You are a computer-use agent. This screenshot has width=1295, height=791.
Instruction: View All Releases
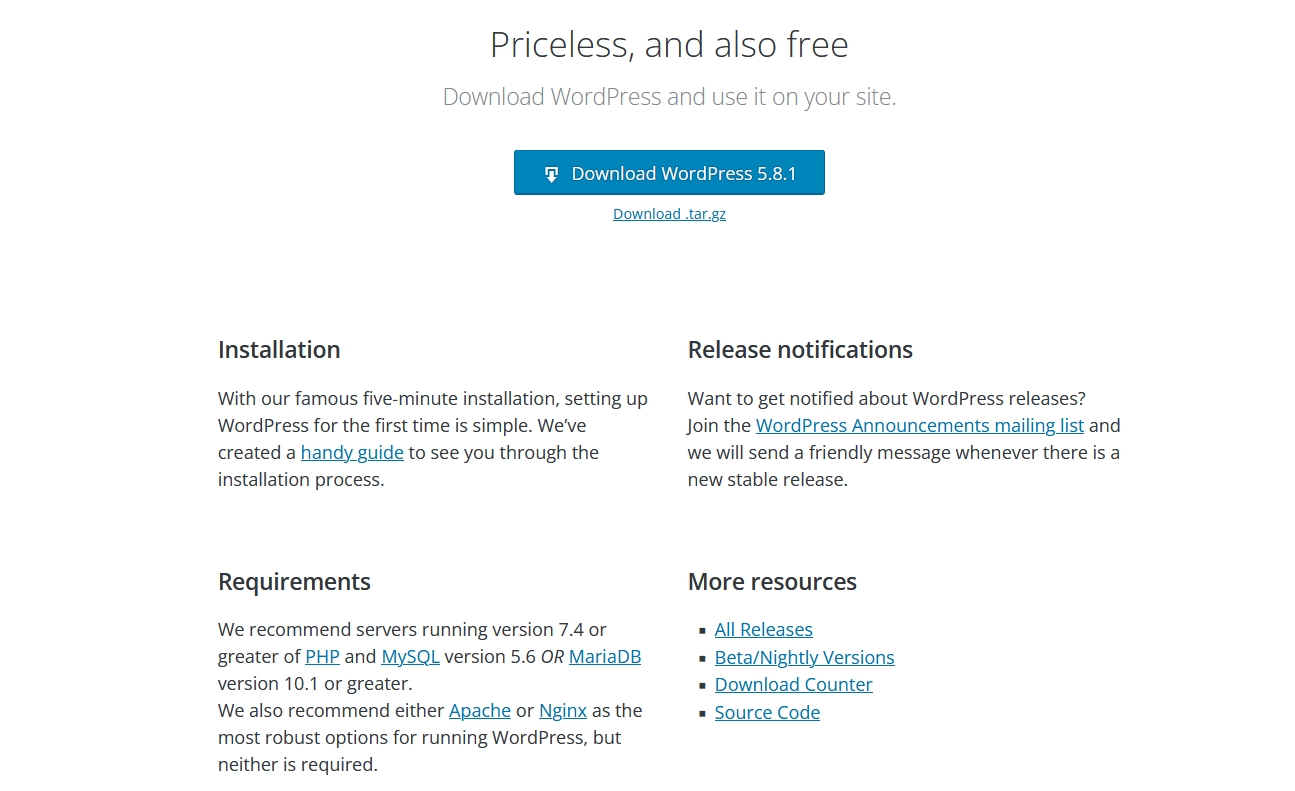[763, 629]
